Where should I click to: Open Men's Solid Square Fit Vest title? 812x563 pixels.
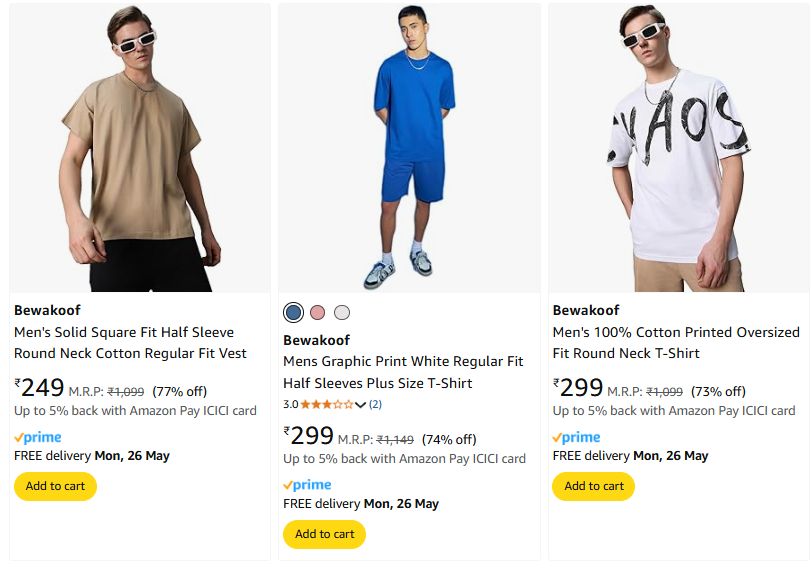tap(130, 343)
